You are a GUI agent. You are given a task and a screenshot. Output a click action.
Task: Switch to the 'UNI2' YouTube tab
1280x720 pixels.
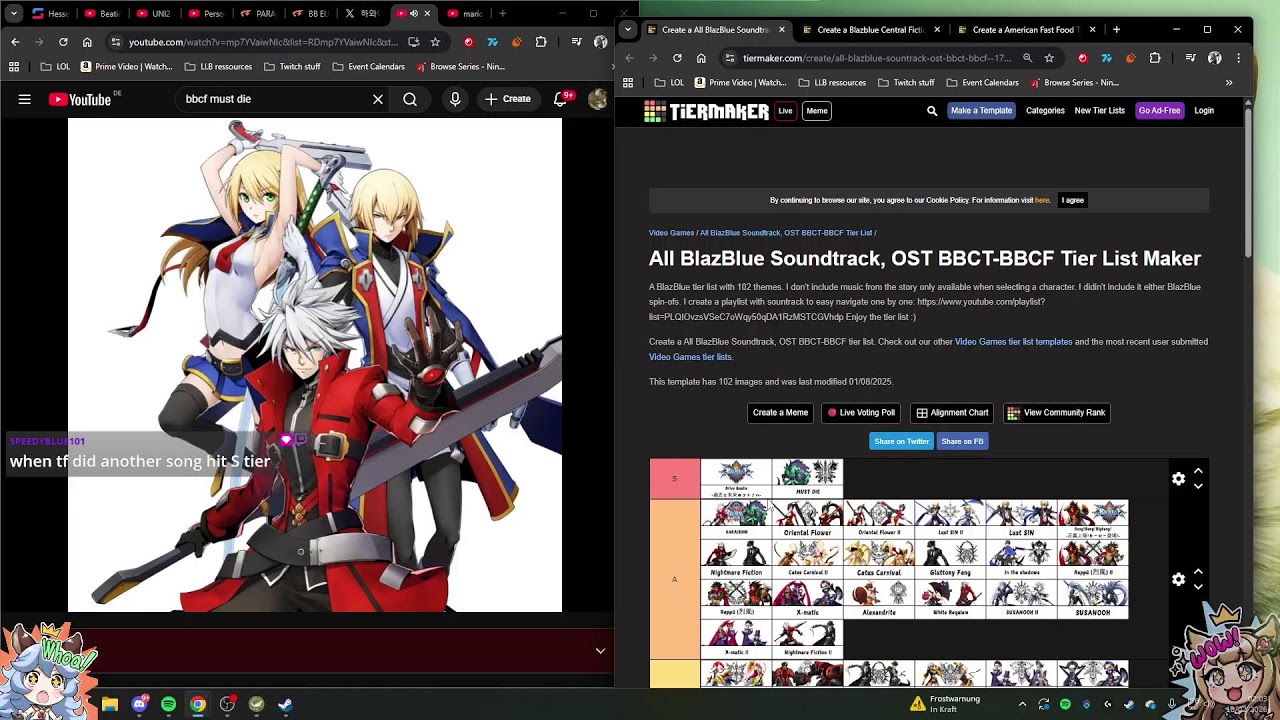[153, 14]
